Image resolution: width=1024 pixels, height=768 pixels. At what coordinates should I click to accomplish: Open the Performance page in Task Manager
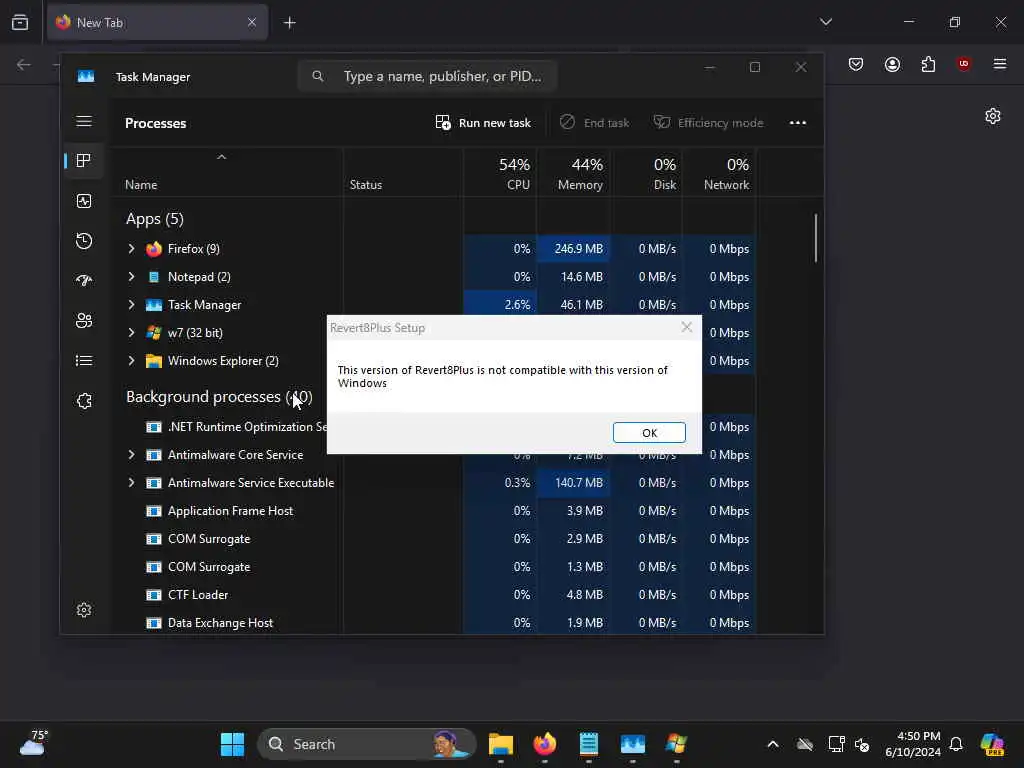(84, 201)
